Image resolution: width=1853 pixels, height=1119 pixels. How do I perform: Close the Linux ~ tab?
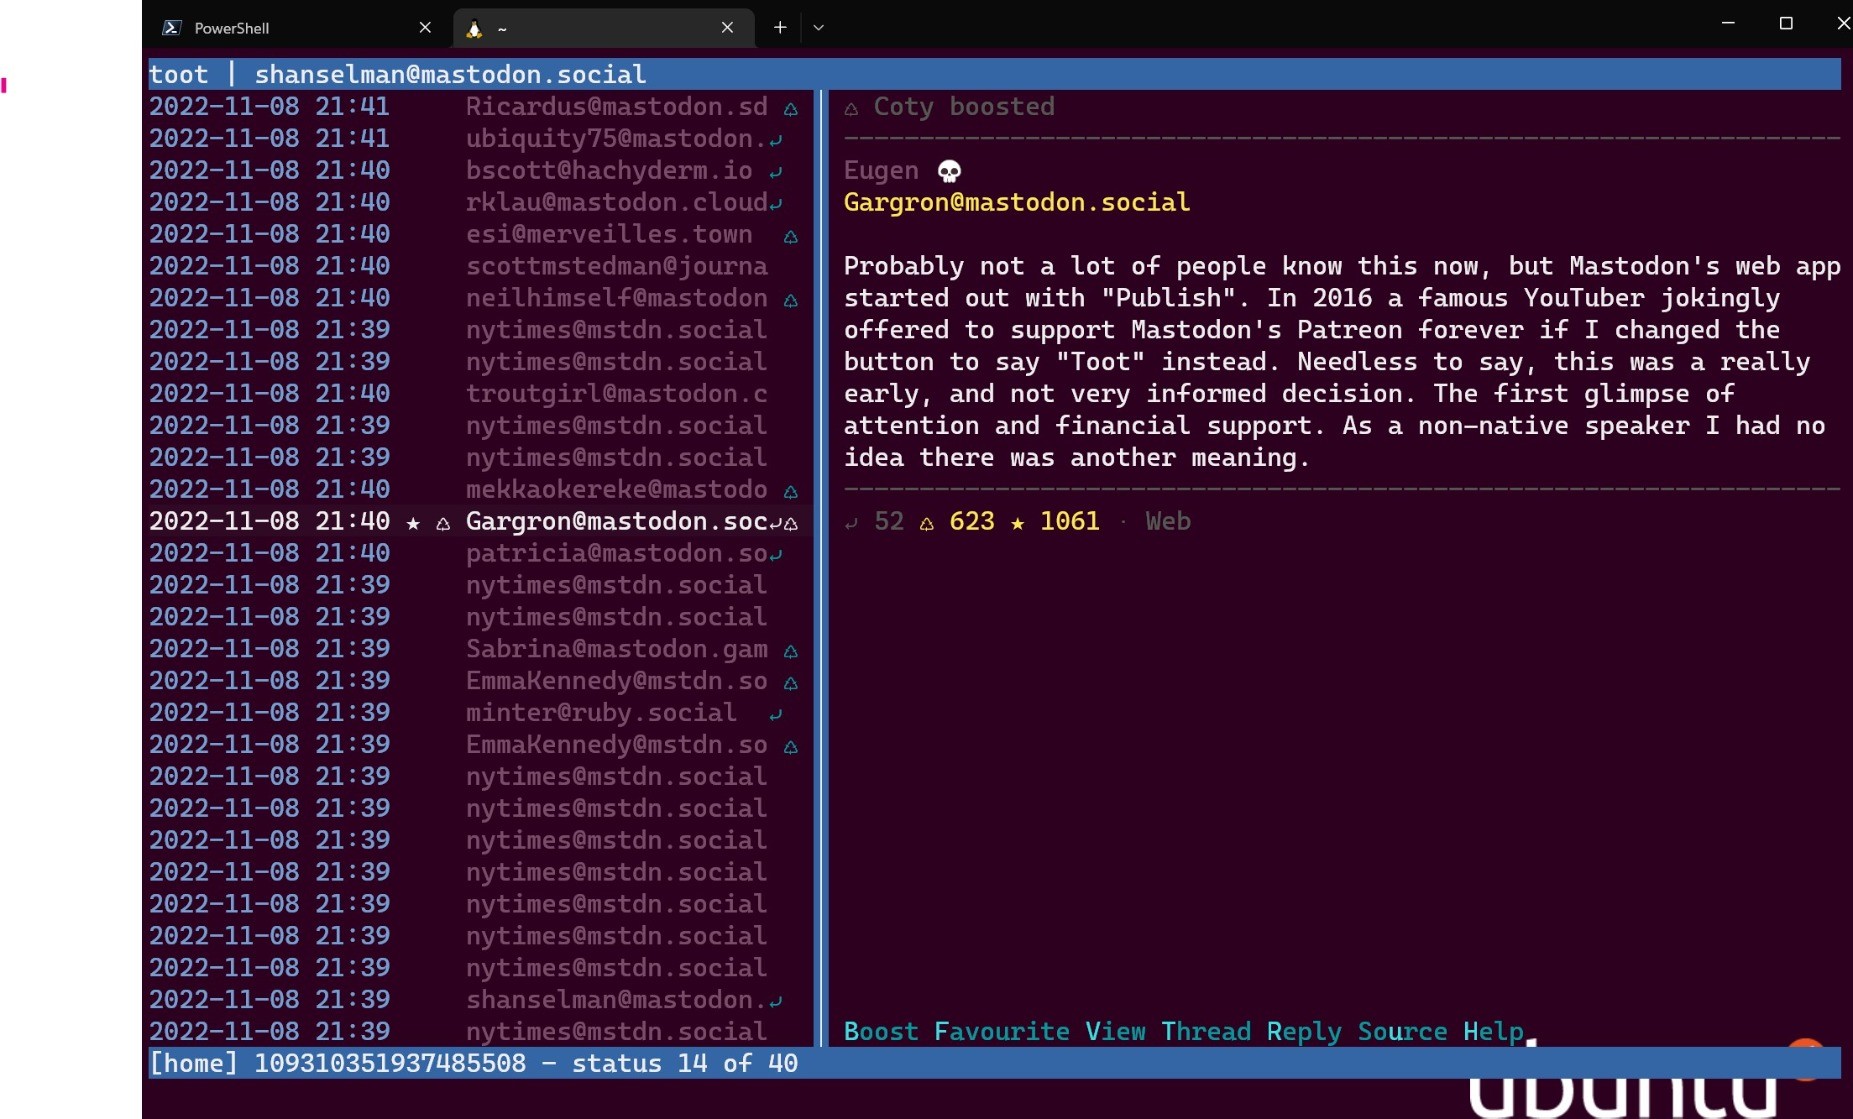[728, 28]
